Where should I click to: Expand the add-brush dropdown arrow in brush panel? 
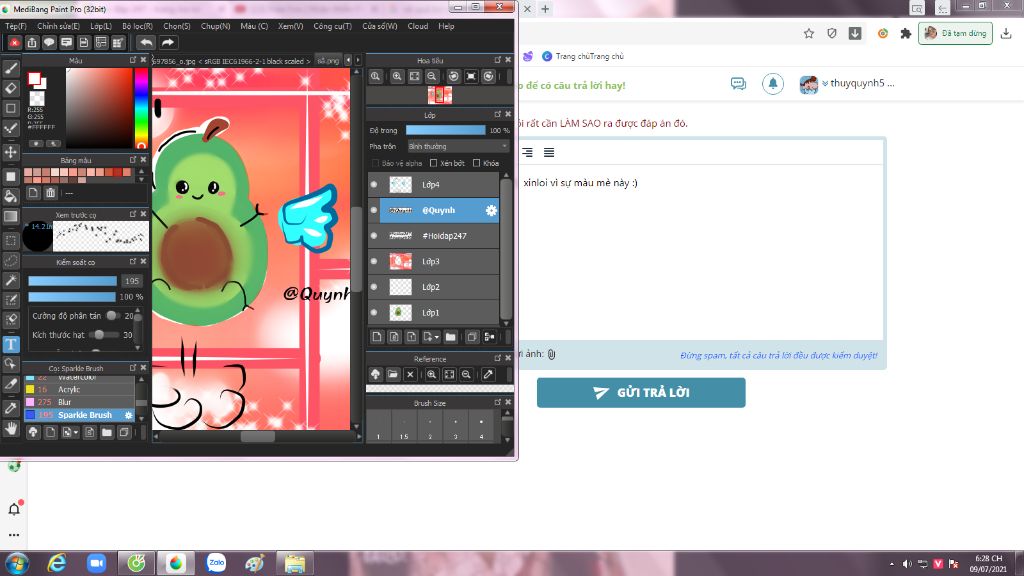pos(76,432)
